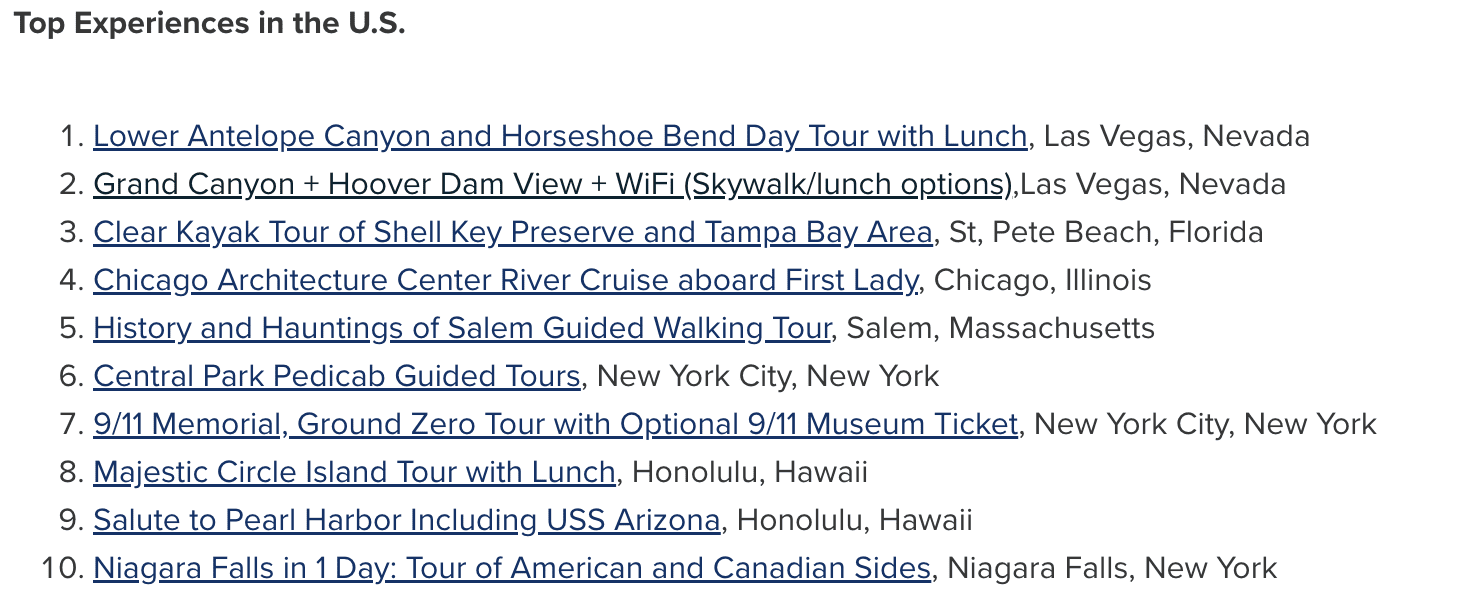Open the Clear Kayak Tour of Shell Key link

512,232
